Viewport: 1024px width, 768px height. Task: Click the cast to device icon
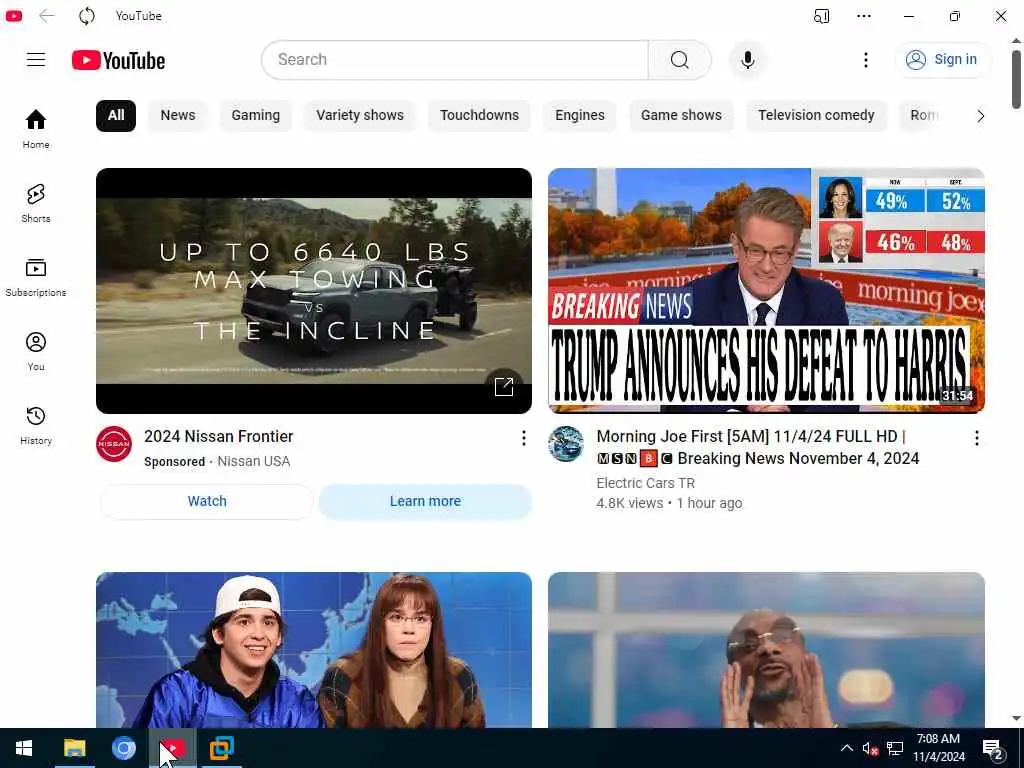point(821,16)
